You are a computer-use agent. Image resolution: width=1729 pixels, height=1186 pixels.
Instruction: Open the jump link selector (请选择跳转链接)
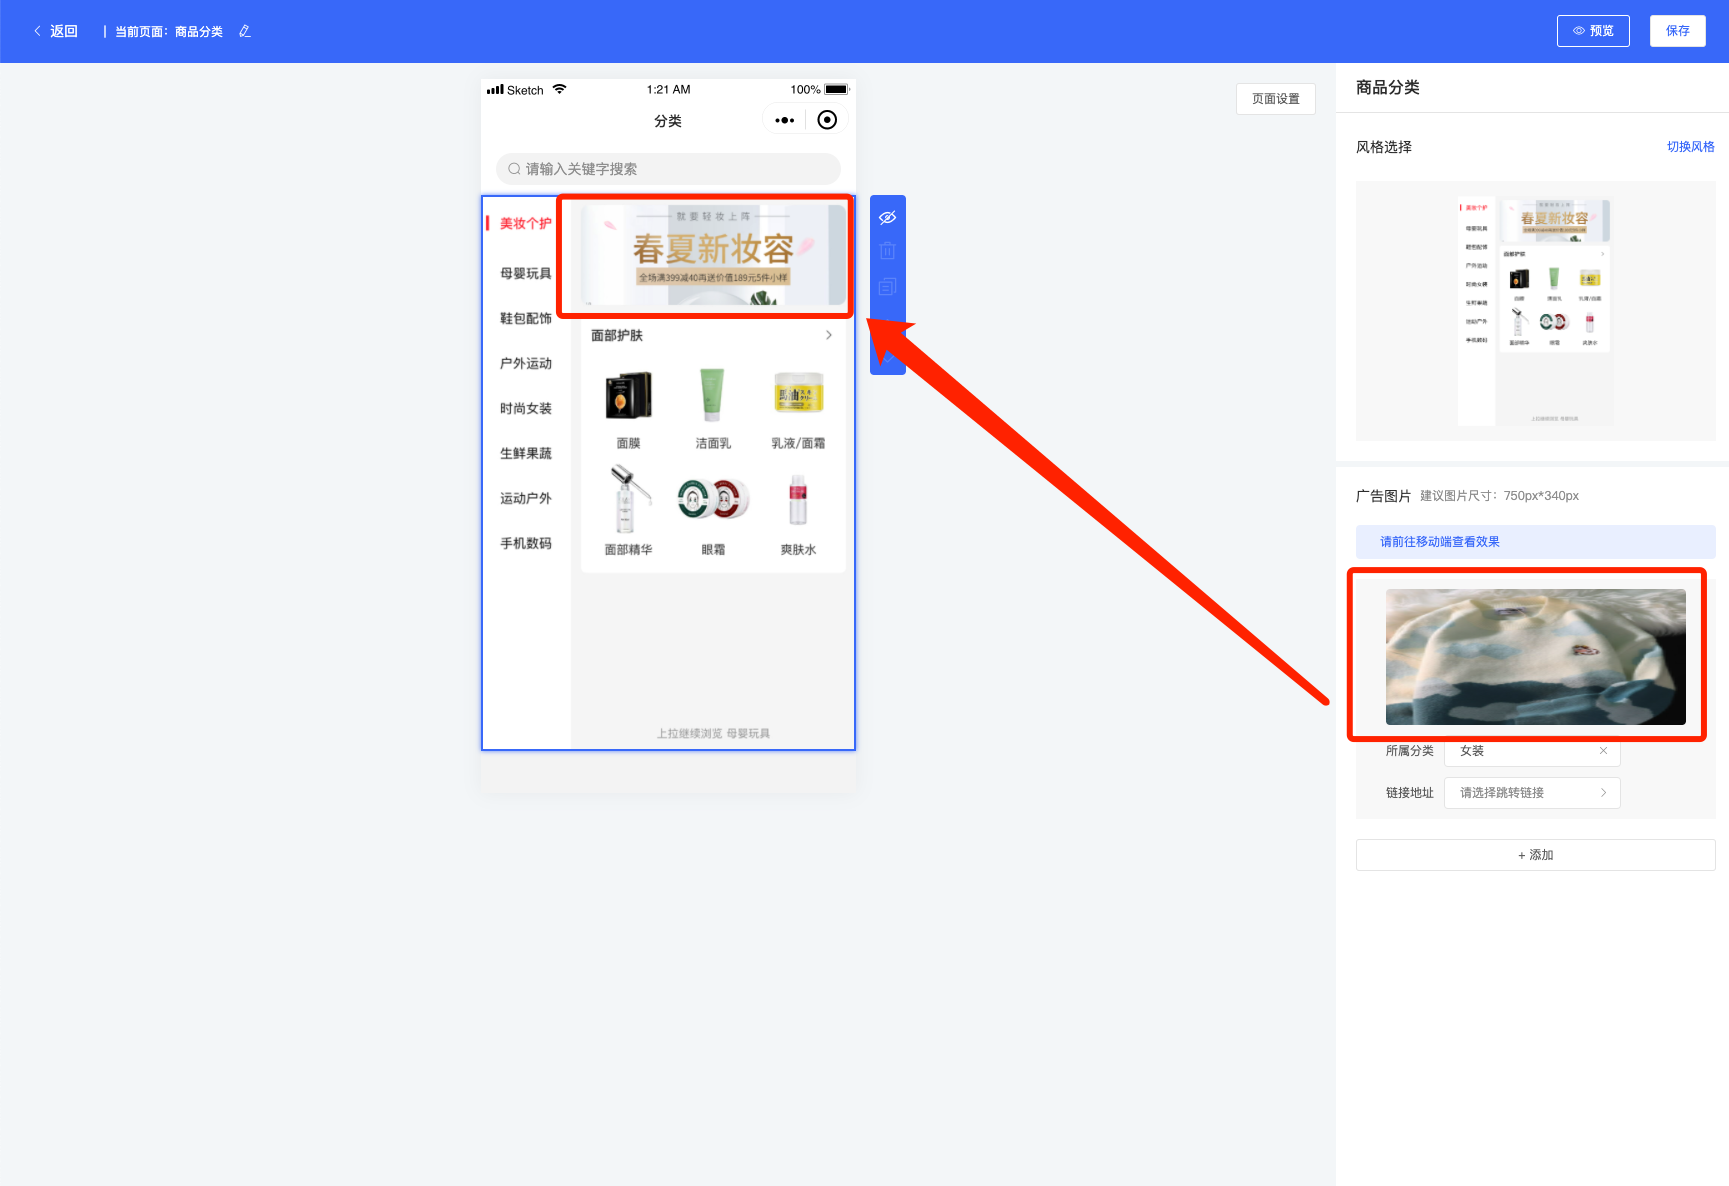point(1531,793)
